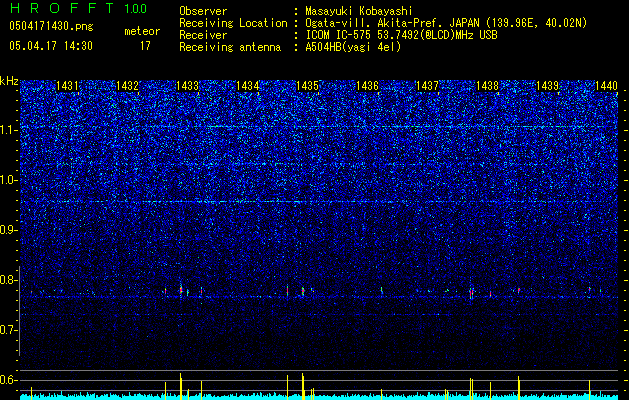Click the cyan noise level strip at bottom
This screenshot has height=400, width=629.
coord(319,397)
